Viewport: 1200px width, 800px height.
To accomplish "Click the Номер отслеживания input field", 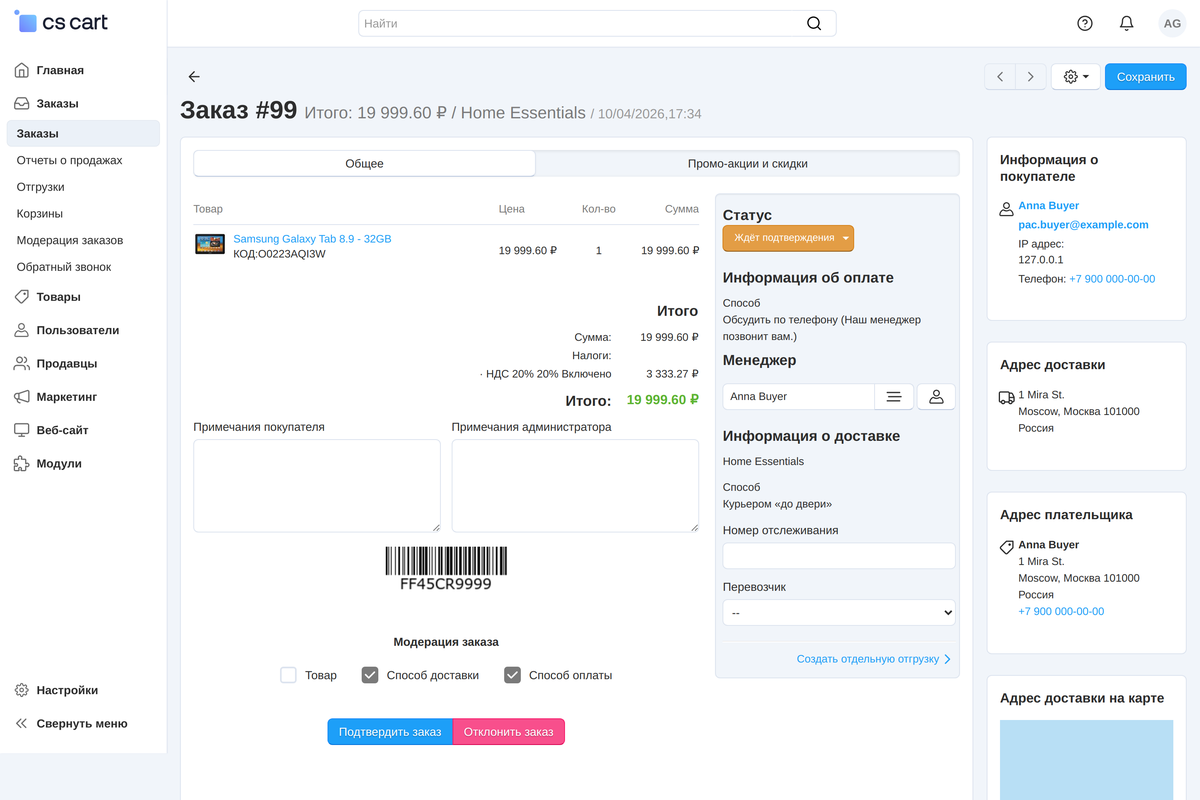I will click(839, 556).
